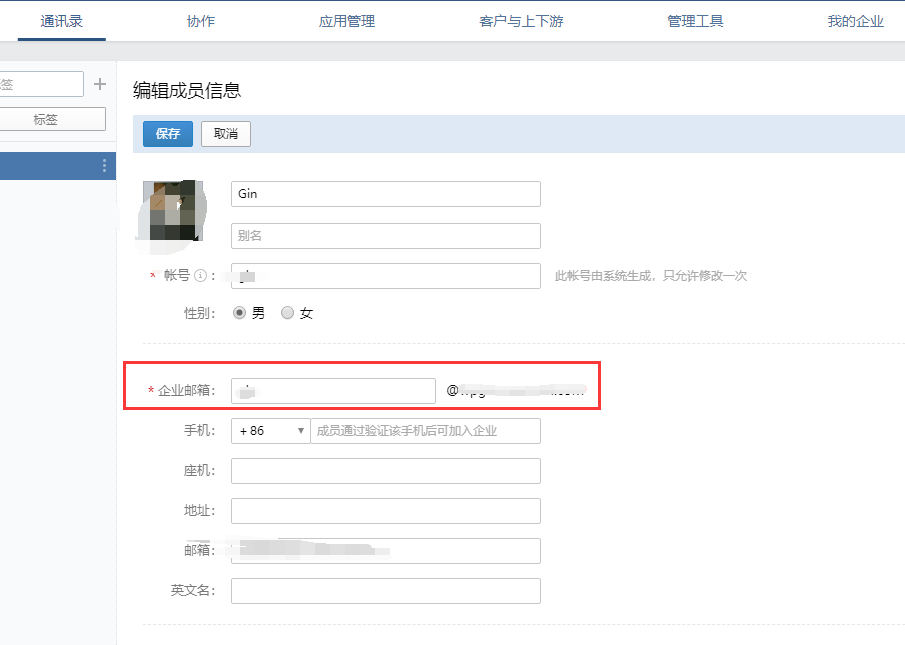Switch to the 通讯录 tab
Screen dimensions: 905x645
click(61, 21)
